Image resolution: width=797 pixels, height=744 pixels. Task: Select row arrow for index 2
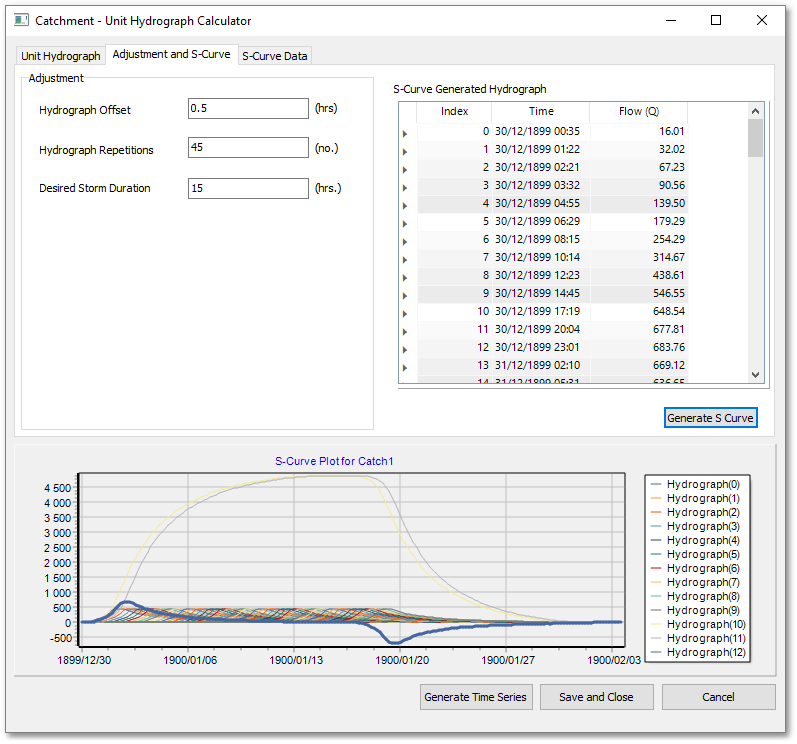[x=405, y=170]
